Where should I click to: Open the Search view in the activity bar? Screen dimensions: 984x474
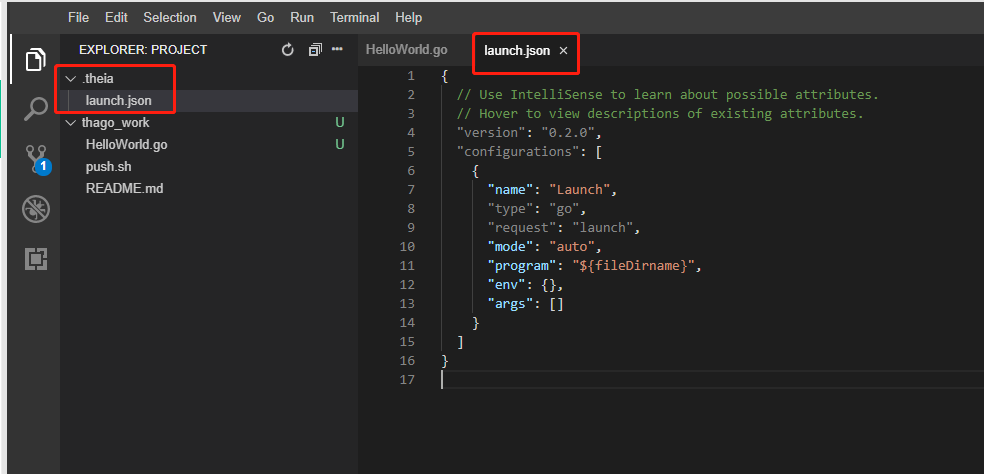coord(36,109)
